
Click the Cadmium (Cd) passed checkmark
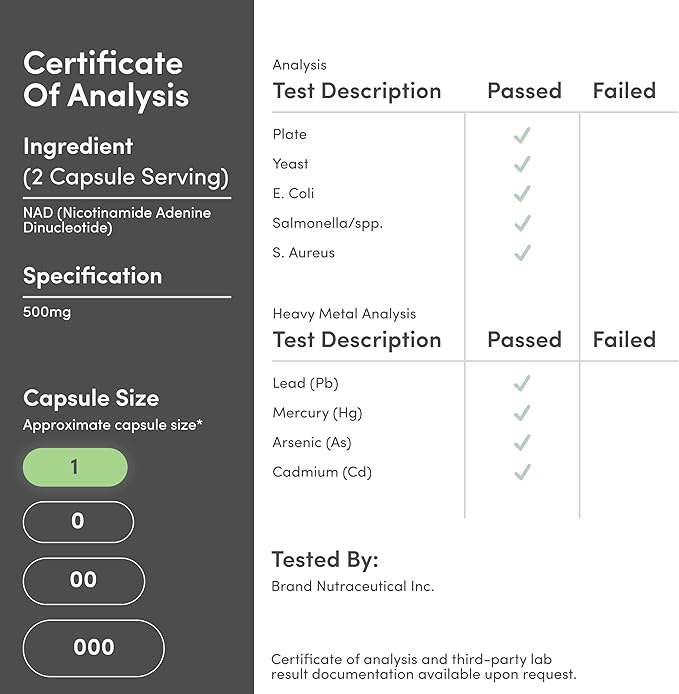521,472
